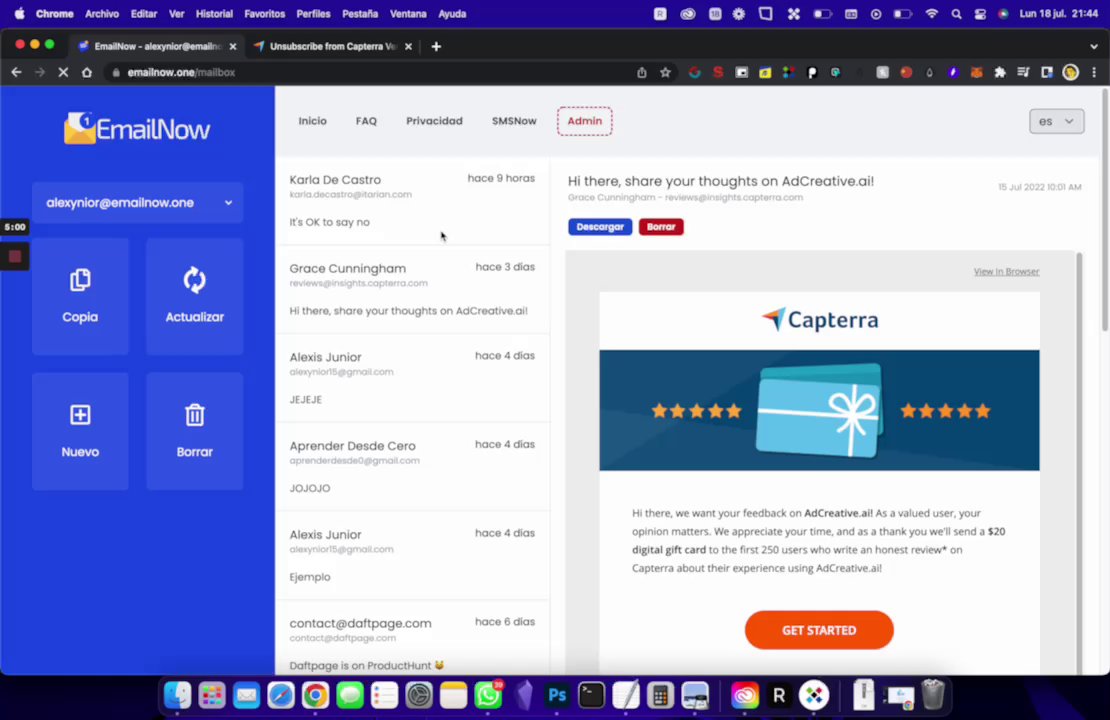Click the Nuevo new mailbox tile
The image size is (1110, 720).
pos(80,431)
